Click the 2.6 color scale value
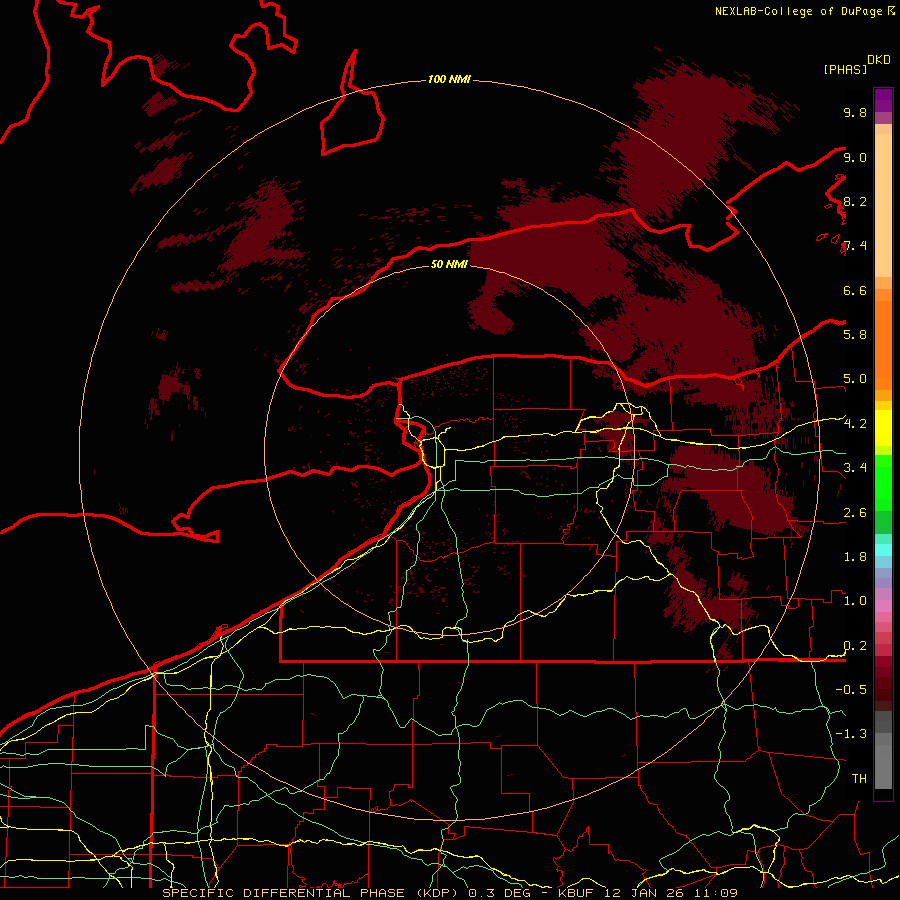 855,512
